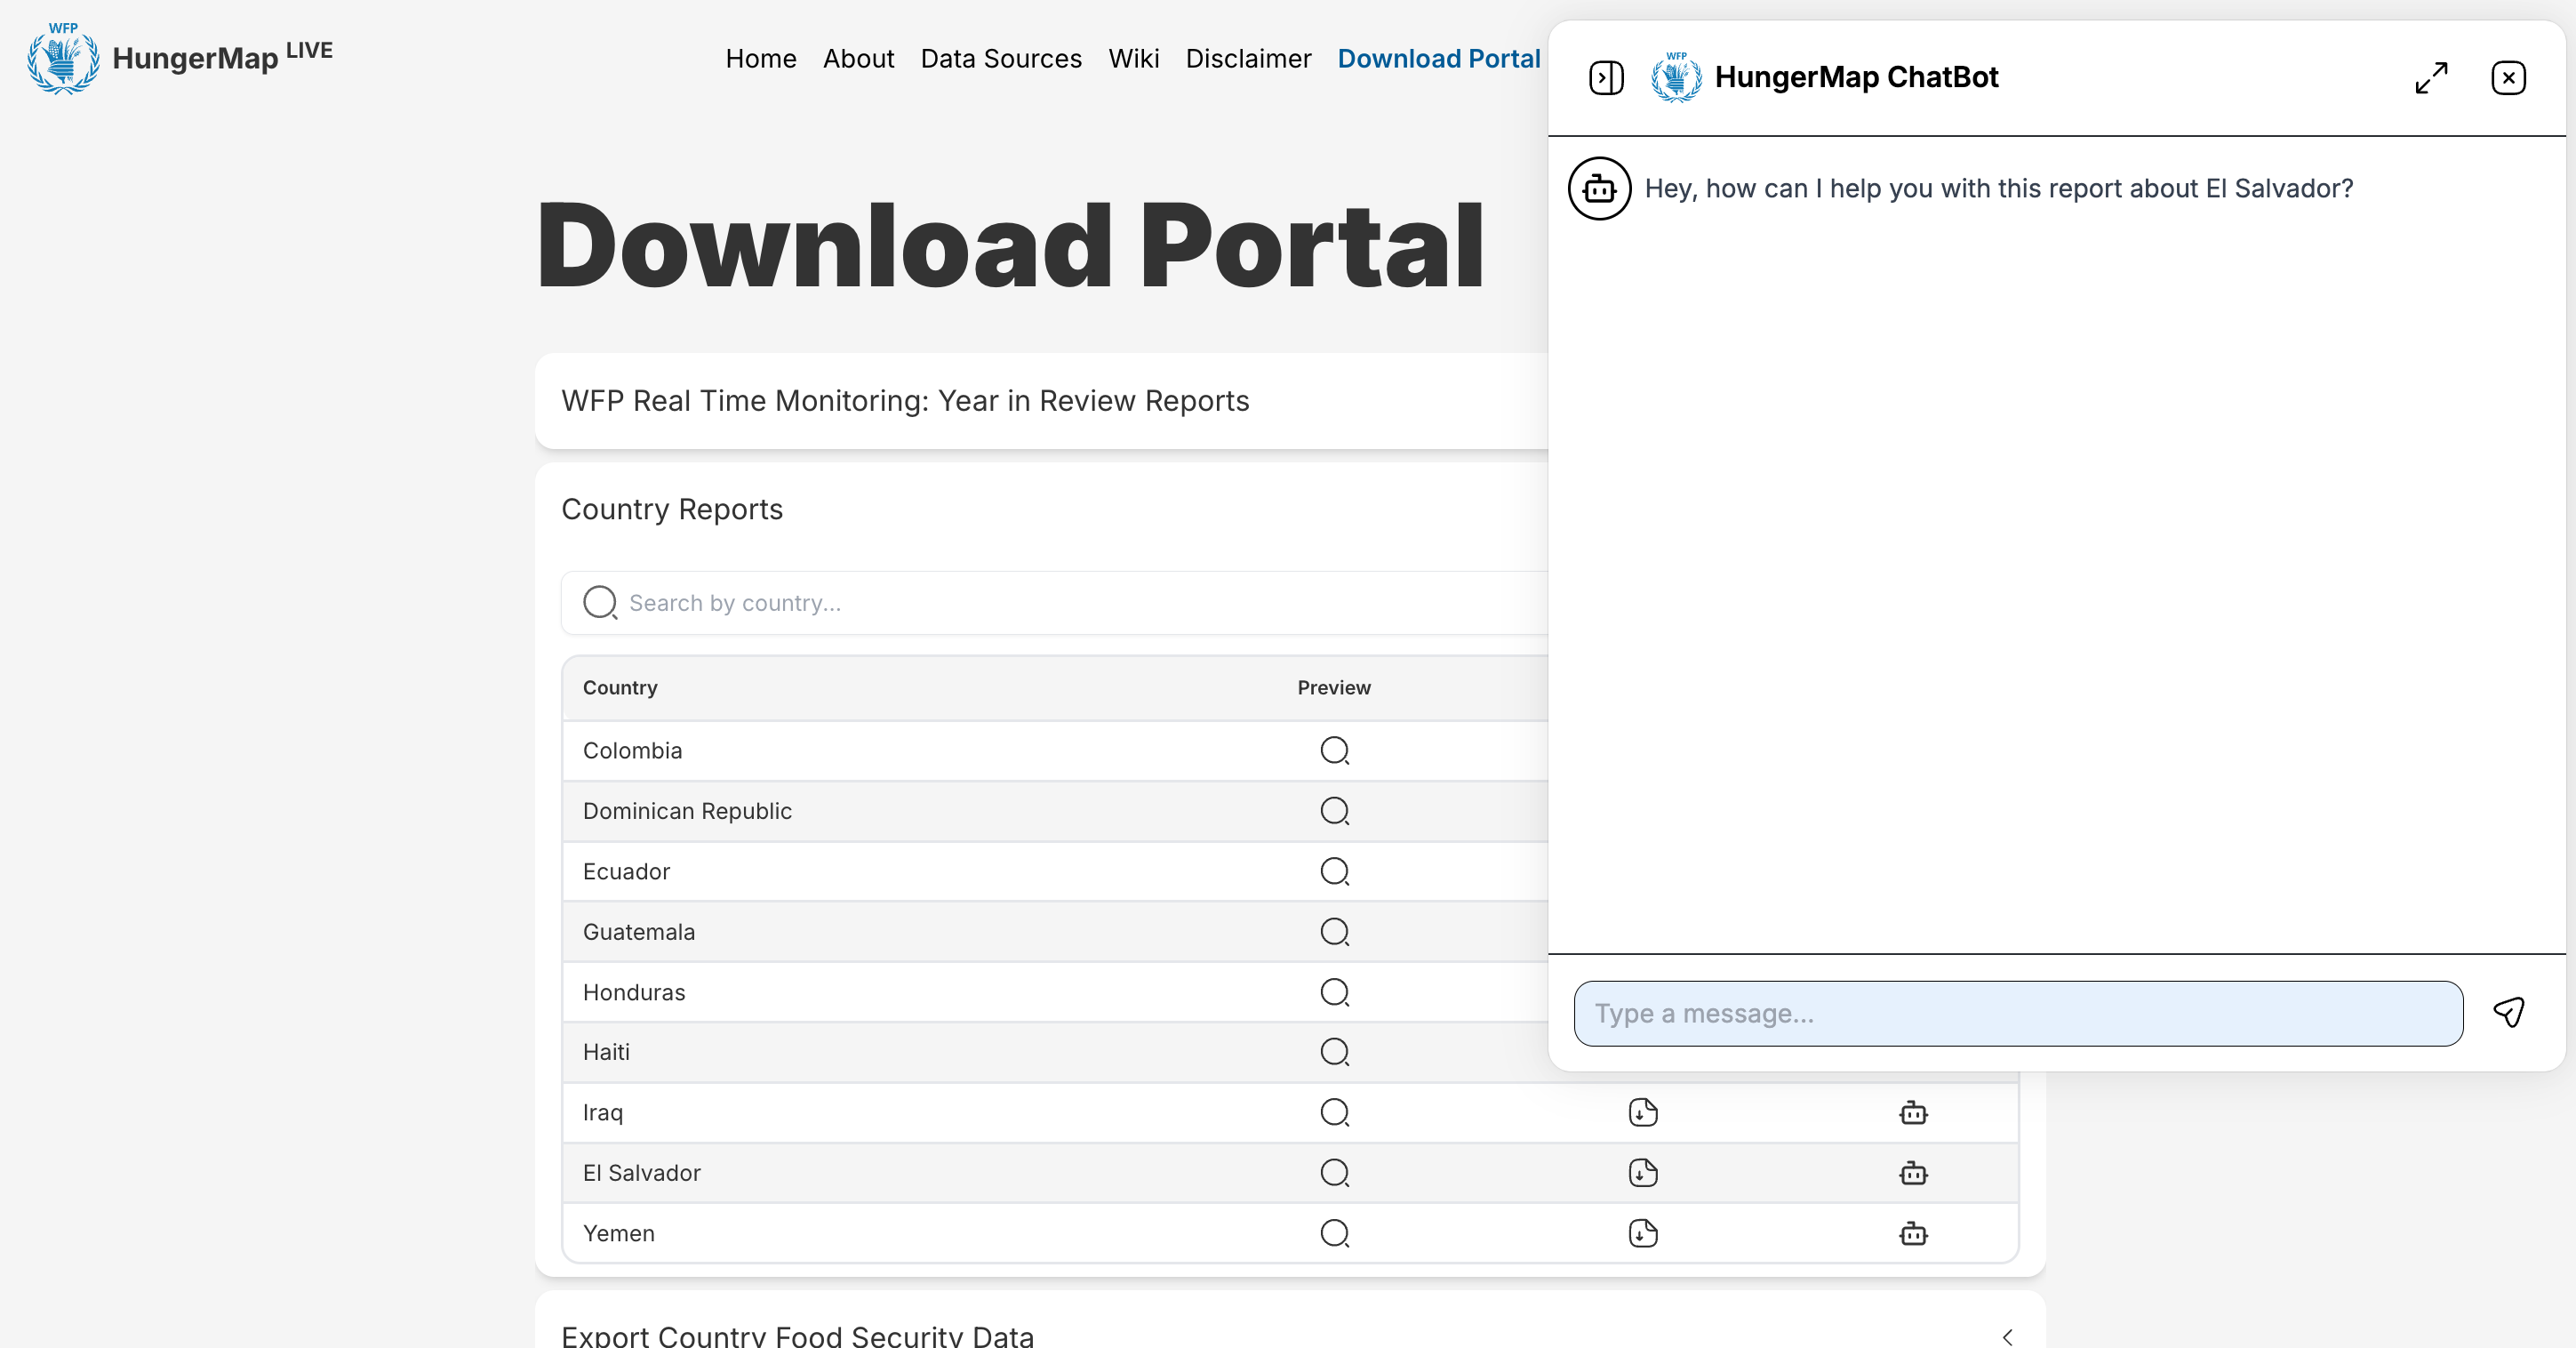
Task: Click the Download Portal page heading
Action: coord(1010,246)
